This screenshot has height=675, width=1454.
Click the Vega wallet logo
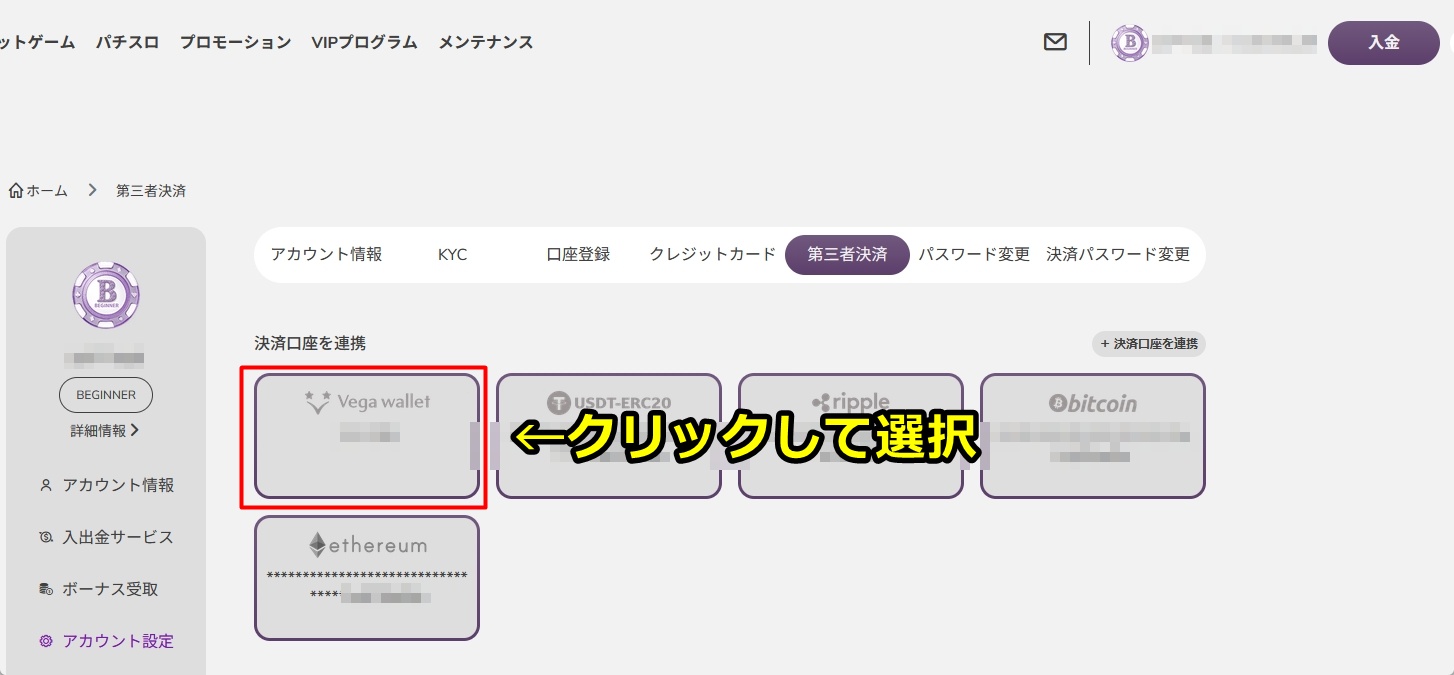tap(367, 402)
